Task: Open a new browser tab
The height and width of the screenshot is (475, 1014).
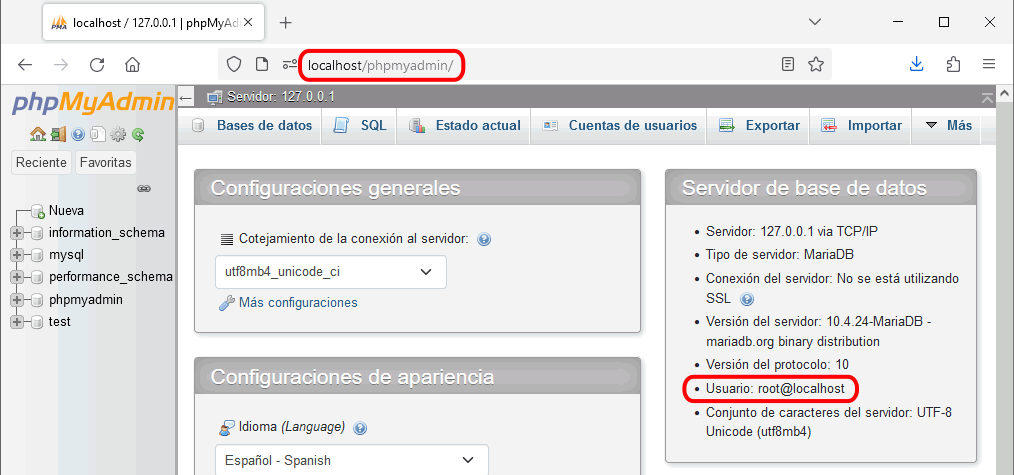Action: pos(286,23)
